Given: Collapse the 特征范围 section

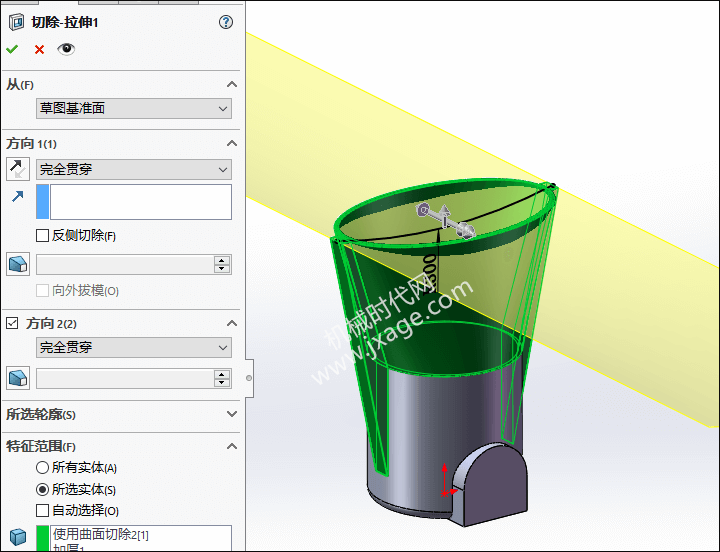Looking at the screenshot, I should click(231, 446).
